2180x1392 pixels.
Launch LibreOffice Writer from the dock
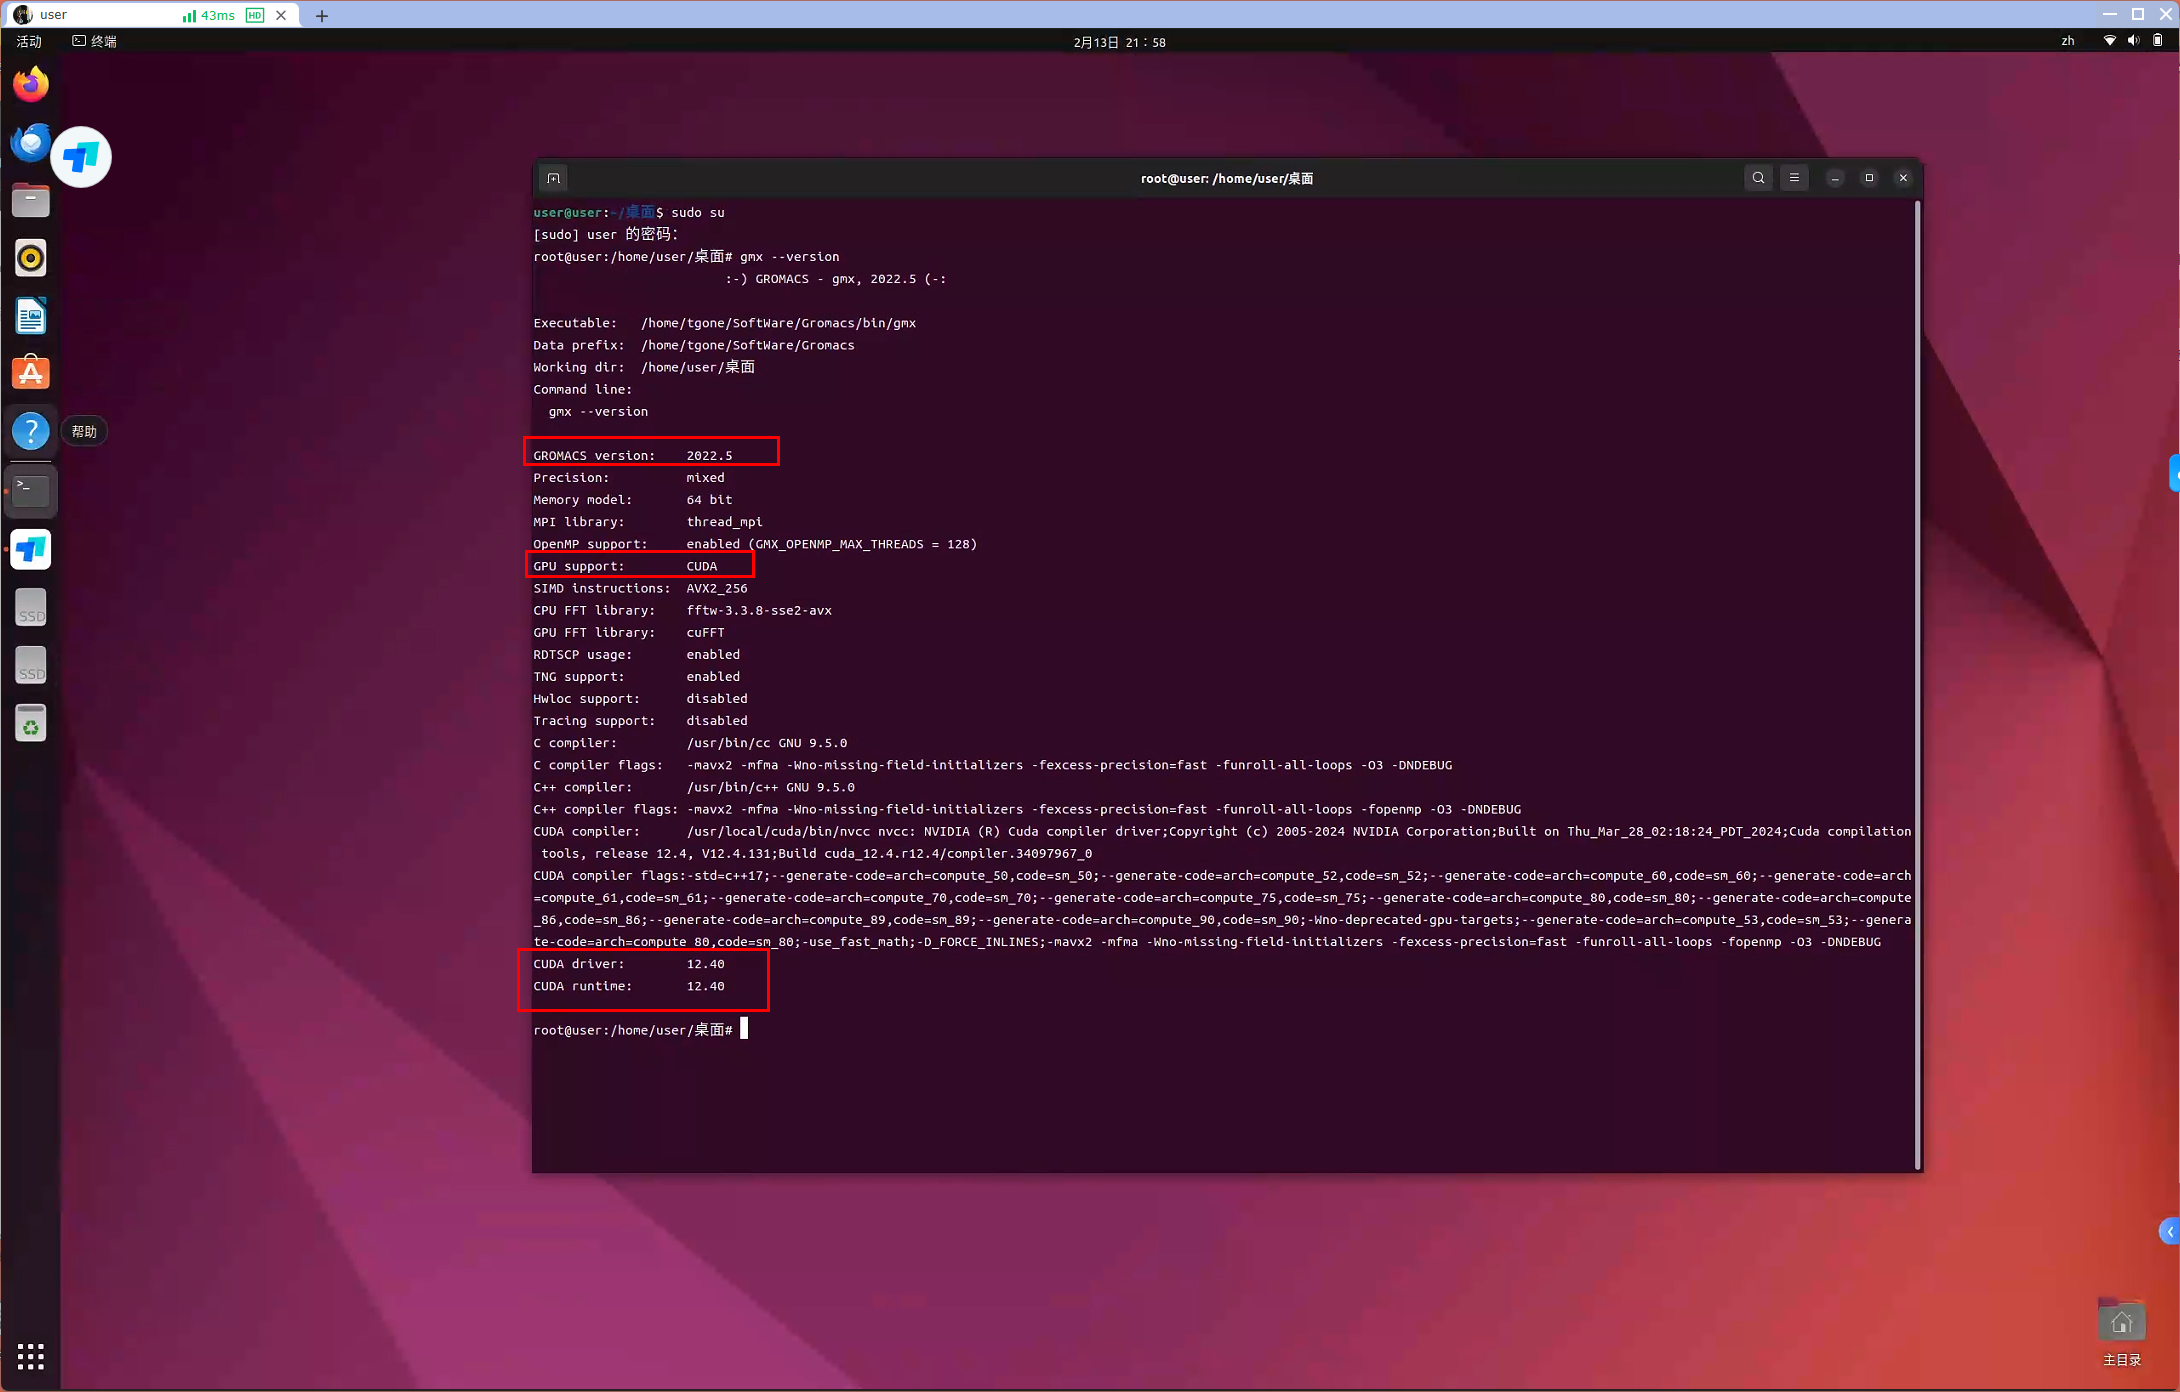[x=31, y=316]
